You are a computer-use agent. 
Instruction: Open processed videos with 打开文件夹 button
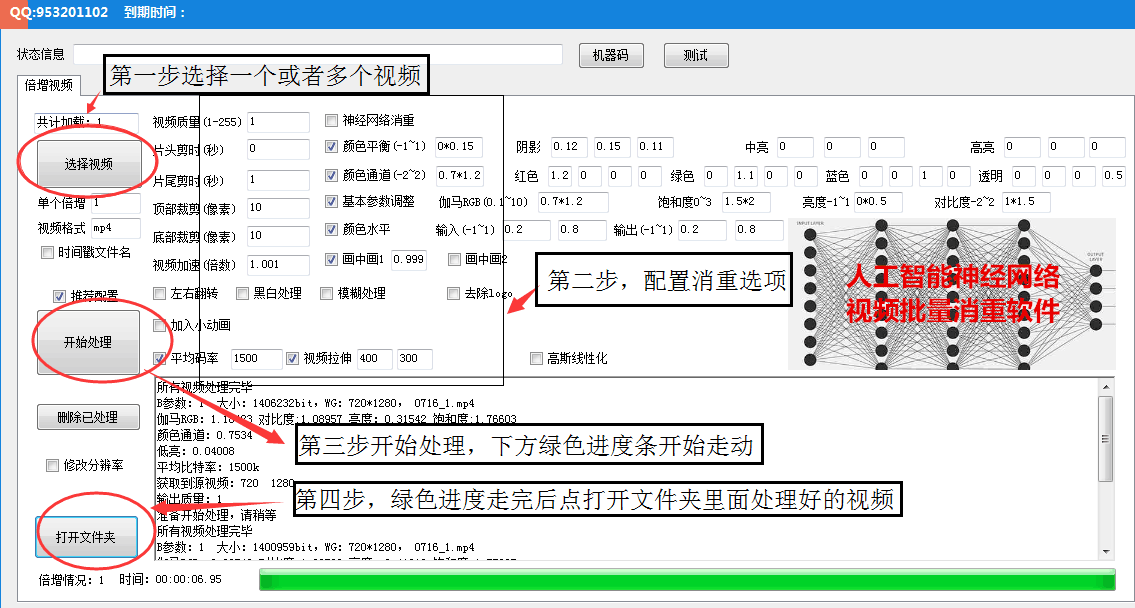point(87,537)
